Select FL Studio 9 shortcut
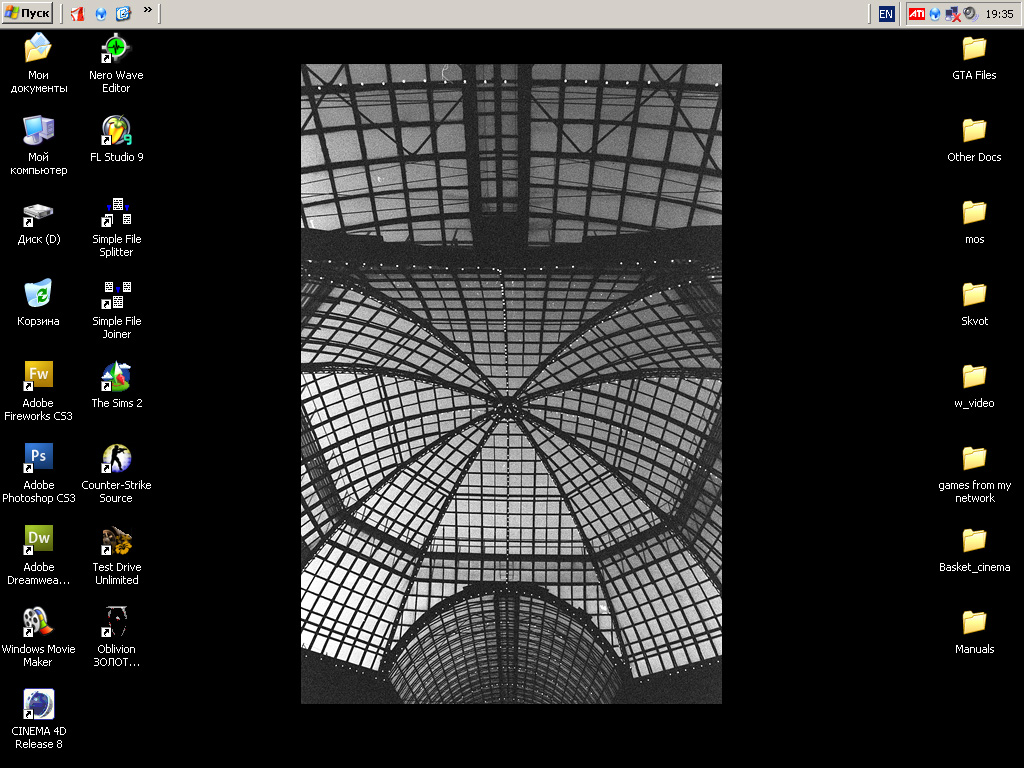The width and height of the screenshot is (1024, 768). pos(116,138)
